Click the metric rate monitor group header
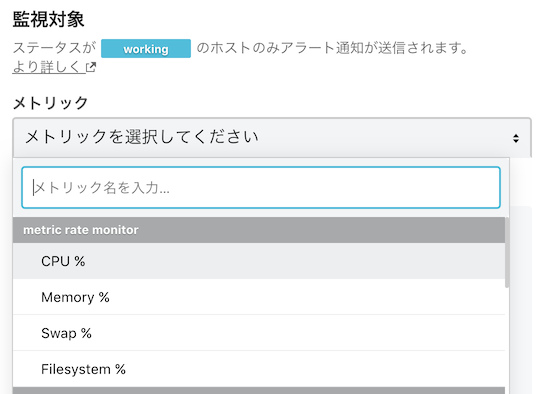Image resolution: width=547 pixels, height=394 pixels. (x=259, y=230)
